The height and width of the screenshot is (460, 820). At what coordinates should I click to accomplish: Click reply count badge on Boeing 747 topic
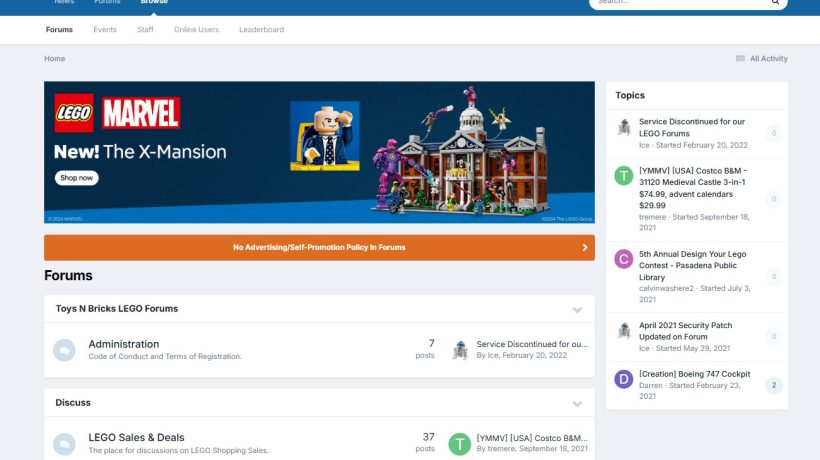pos(774,385)
